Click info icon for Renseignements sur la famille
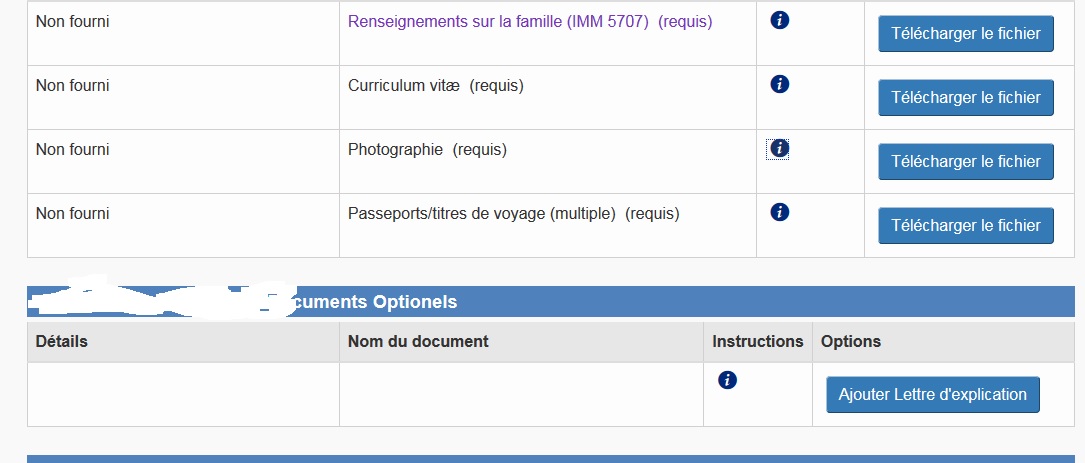 [x=780, y=20]
